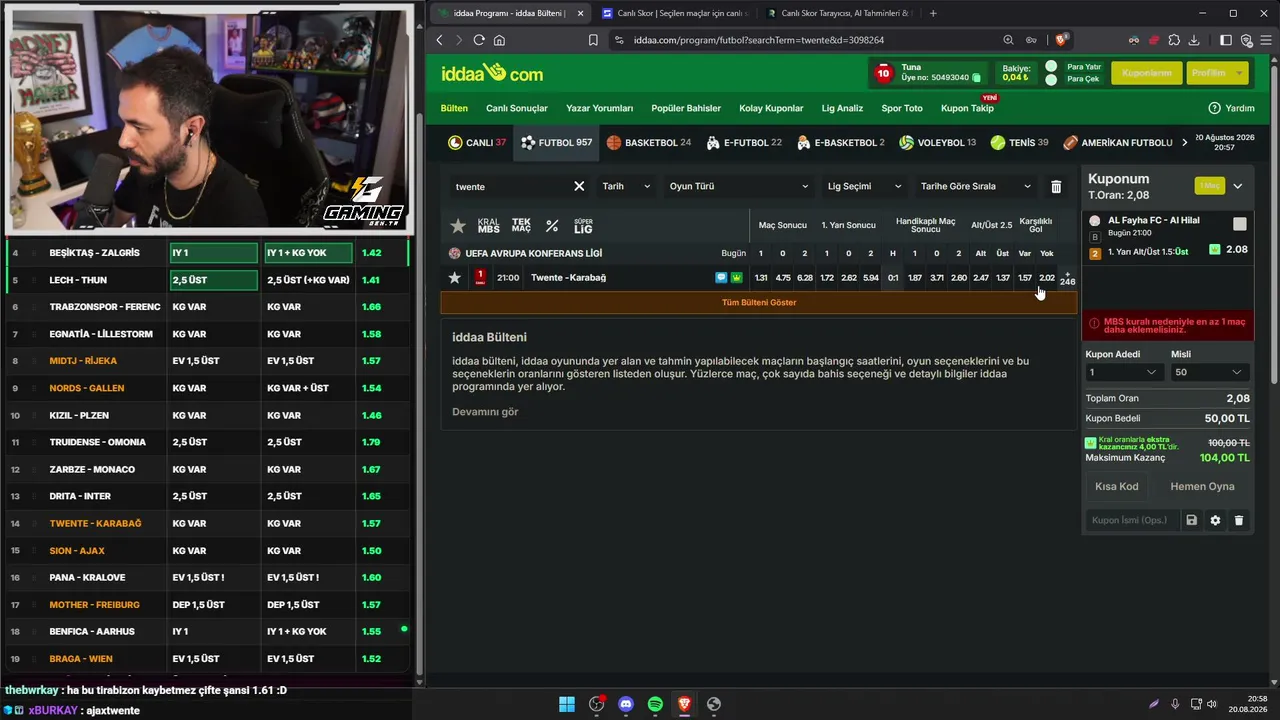Open Canlı Sonuçlar menu item
Viewport: 1280px width, 720px height.
517,108
